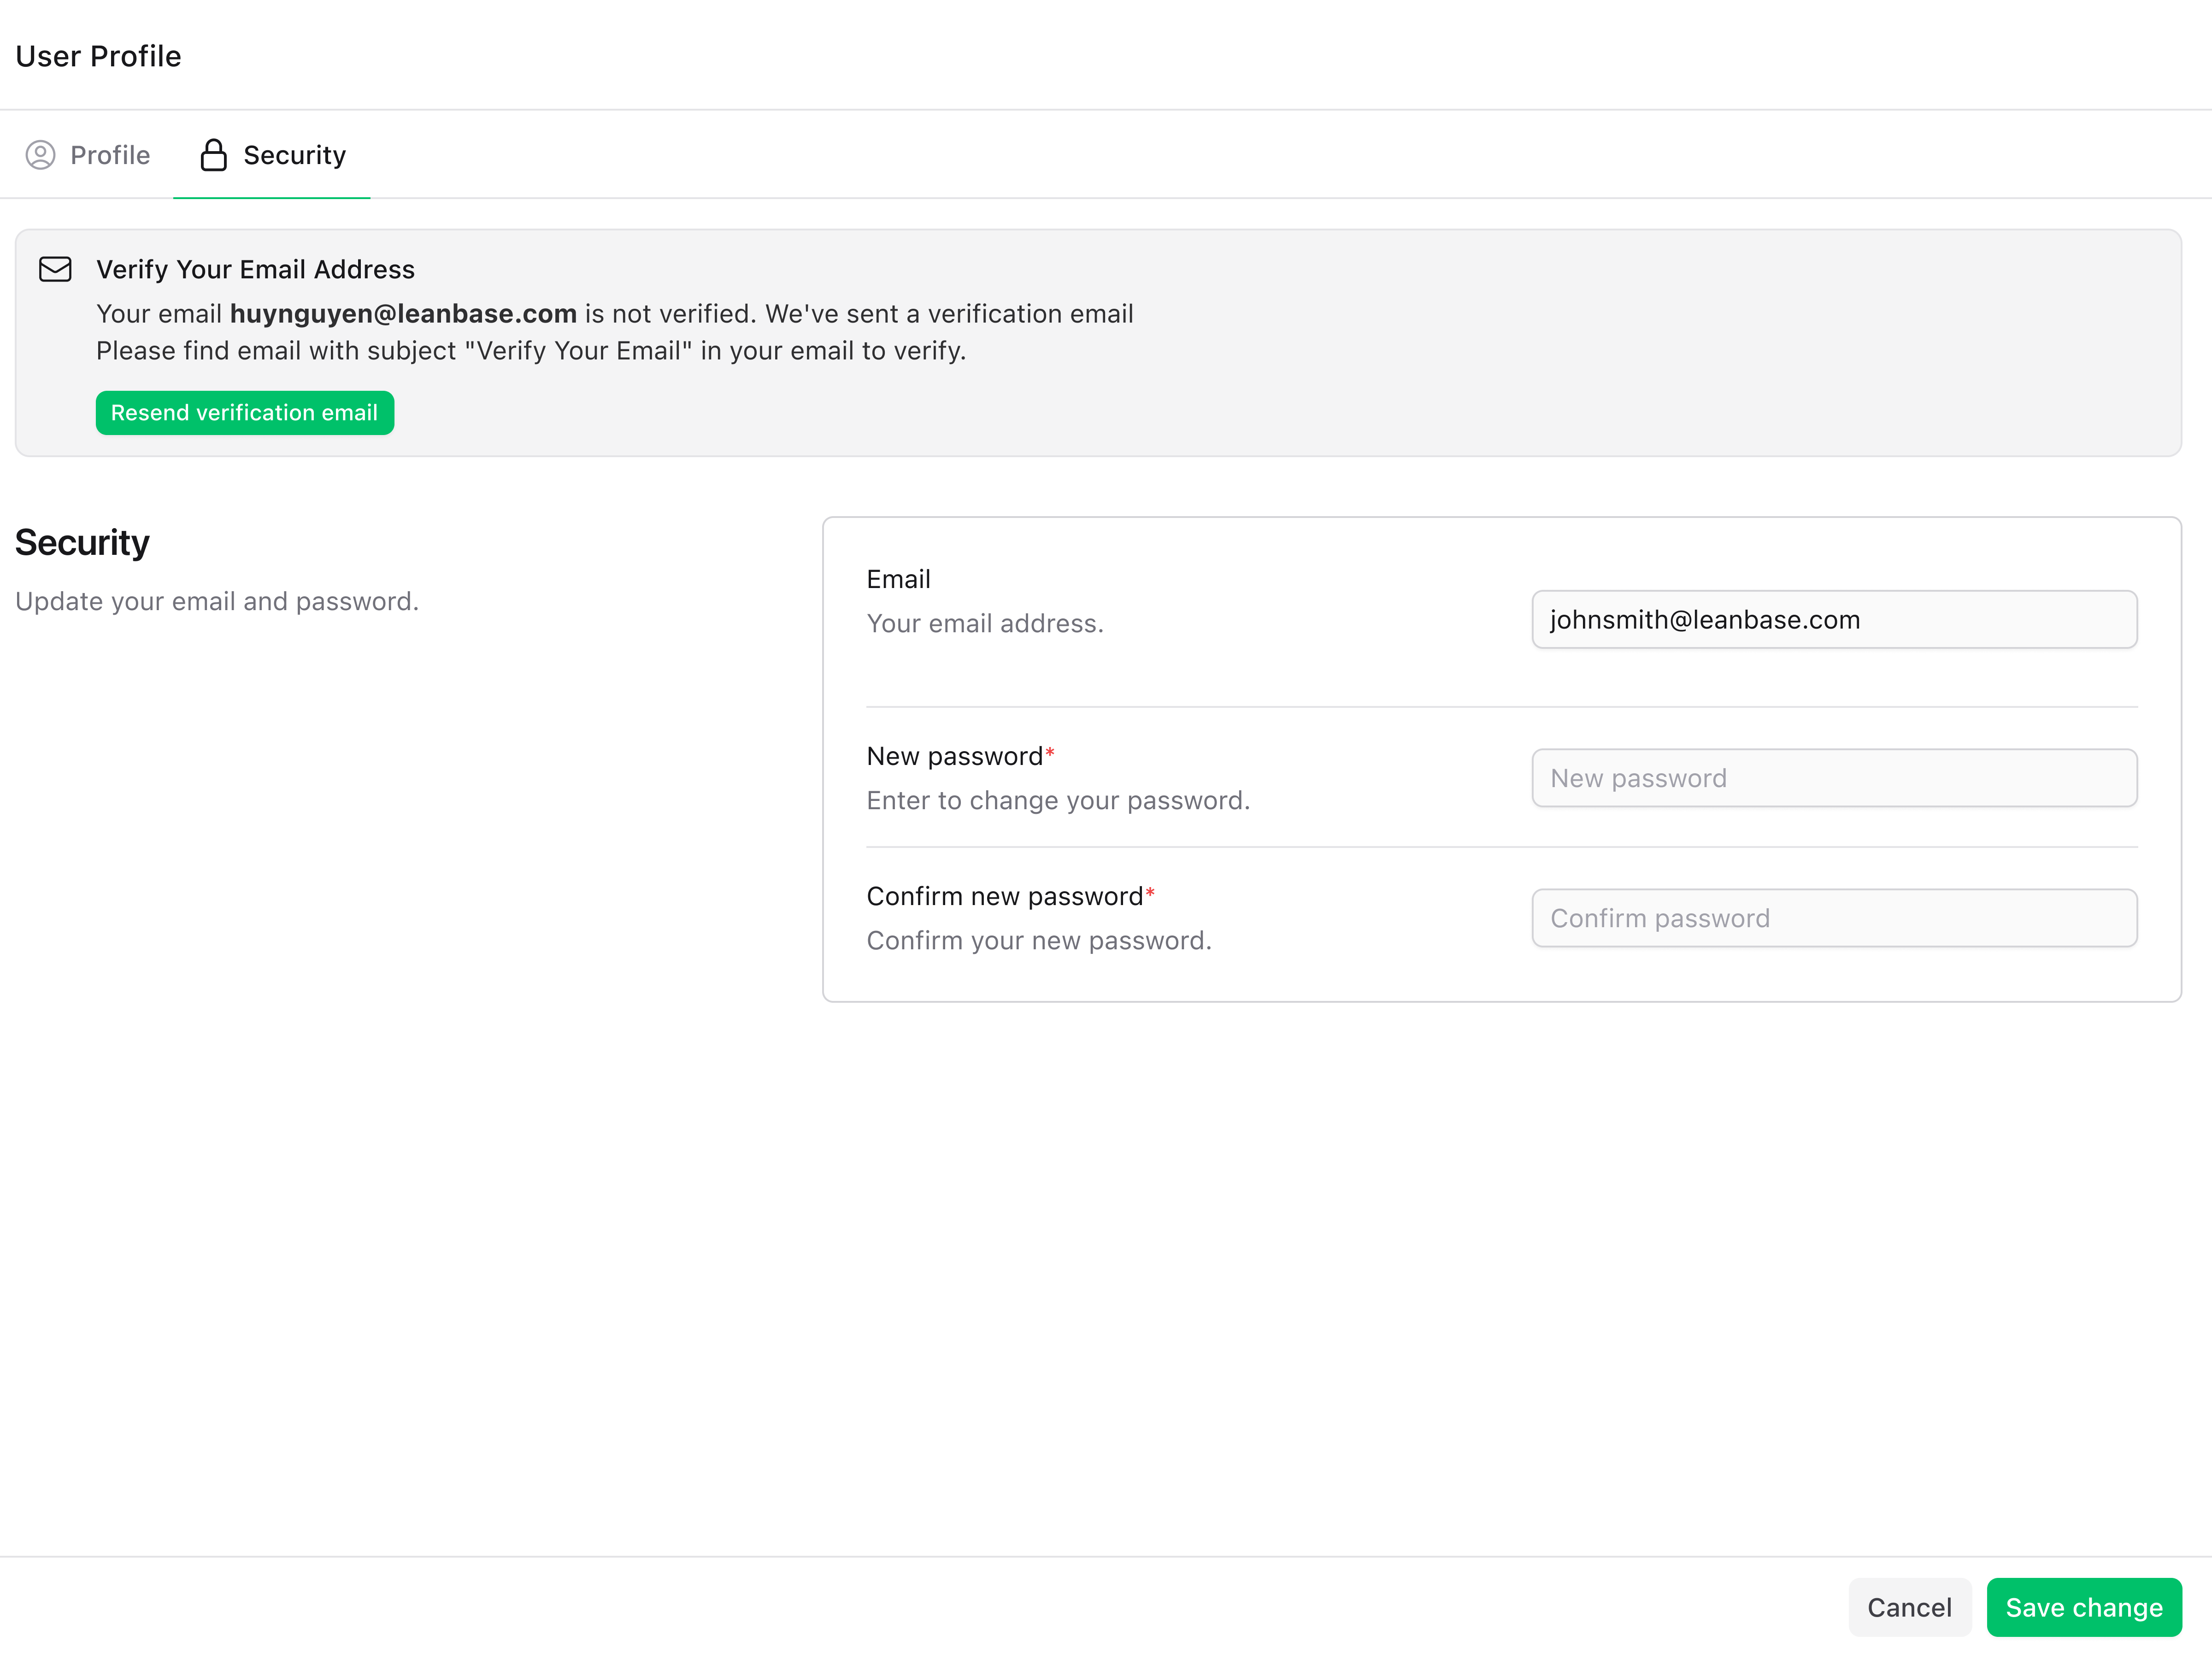Viewport: 2212px width, 1659px height.
Task: Click the envelope icon in verification banner
Action: coord(55,269)
